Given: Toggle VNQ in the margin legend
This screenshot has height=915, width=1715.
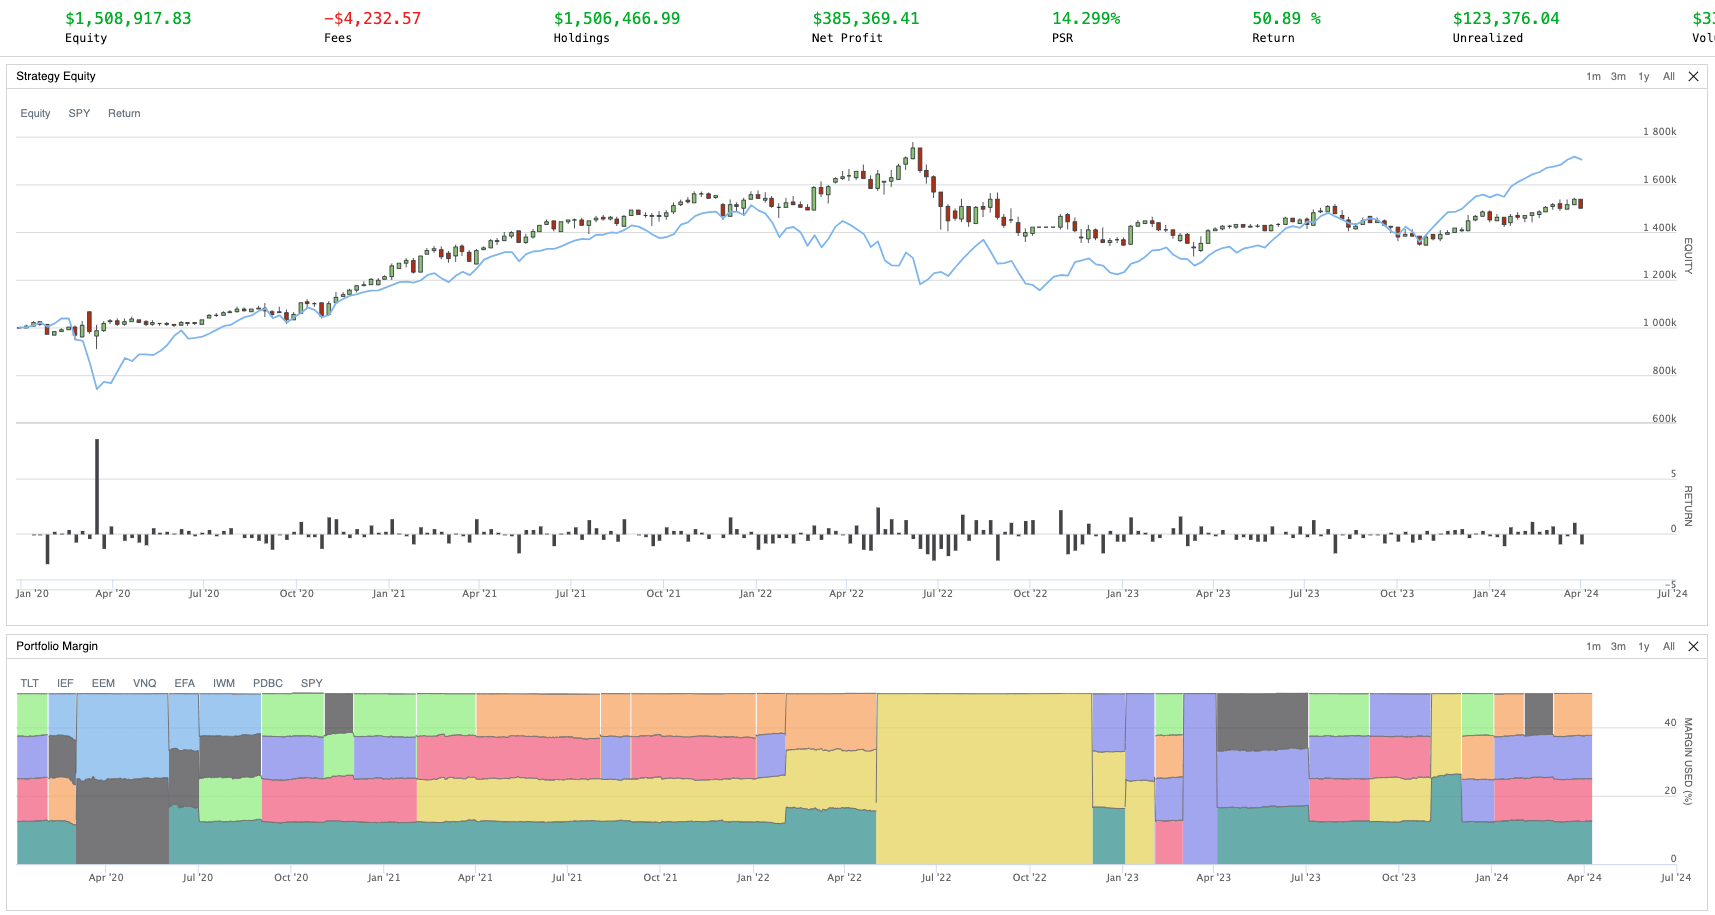Looking at the screenshot, I should coord(145,684).
